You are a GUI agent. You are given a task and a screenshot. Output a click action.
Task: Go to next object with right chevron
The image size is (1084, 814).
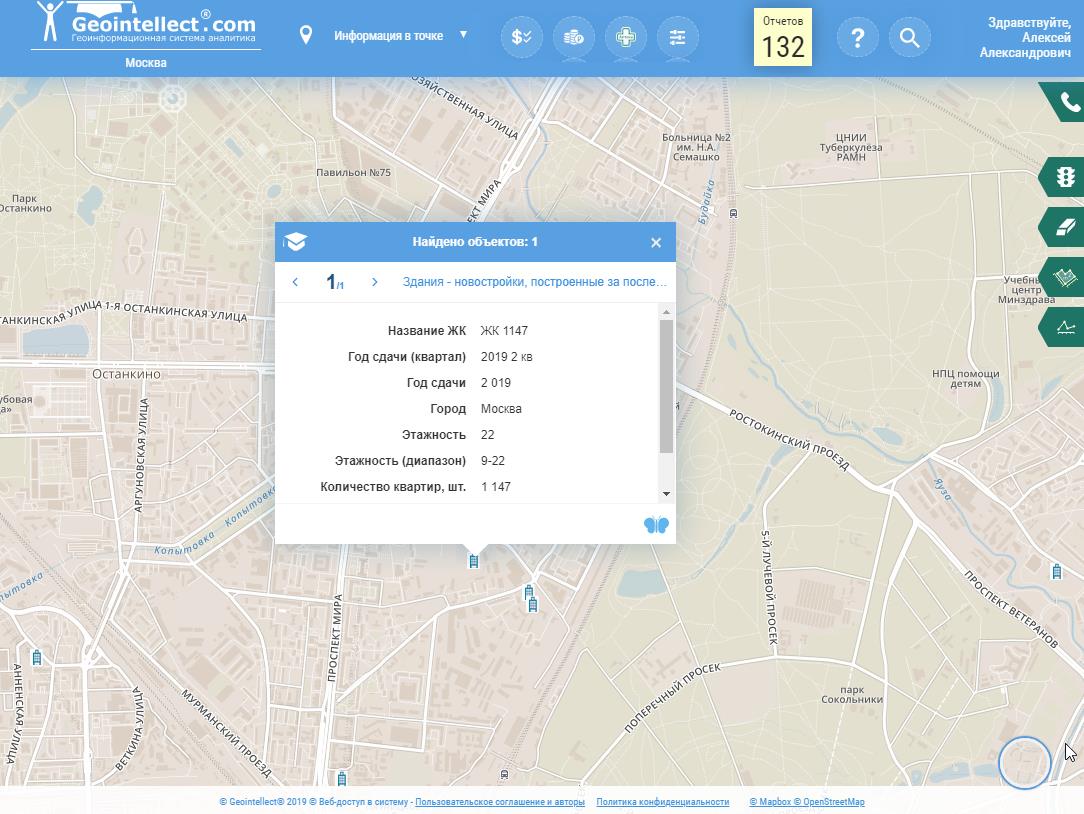point(375,282)
